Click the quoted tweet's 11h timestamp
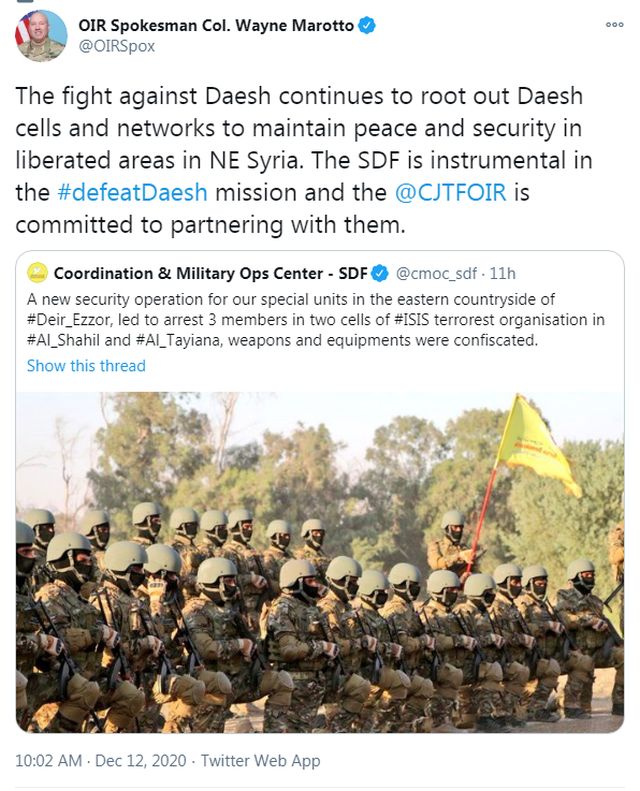The width and height of the screenshot is (640, 791). [504, 273]
